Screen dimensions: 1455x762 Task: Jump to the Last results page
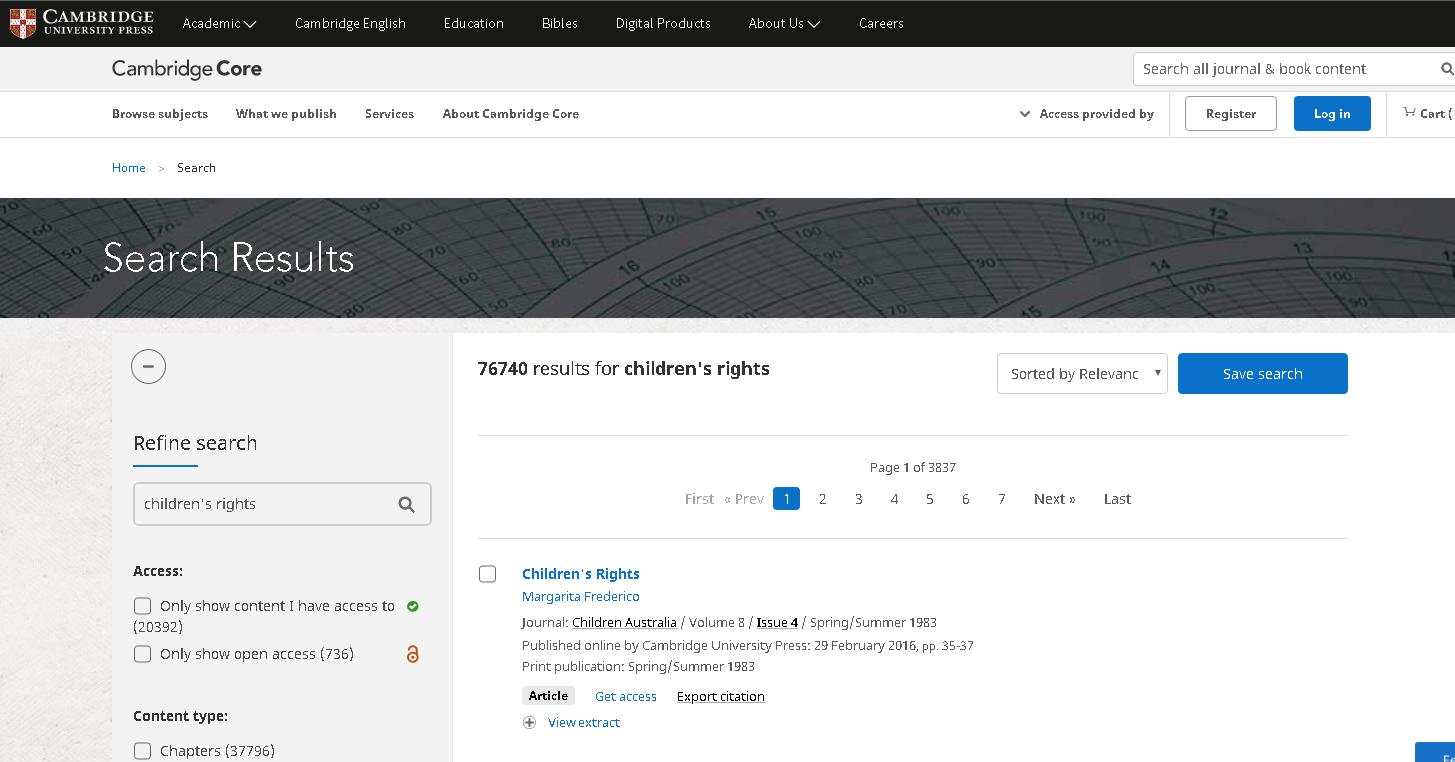point(1117,499)
